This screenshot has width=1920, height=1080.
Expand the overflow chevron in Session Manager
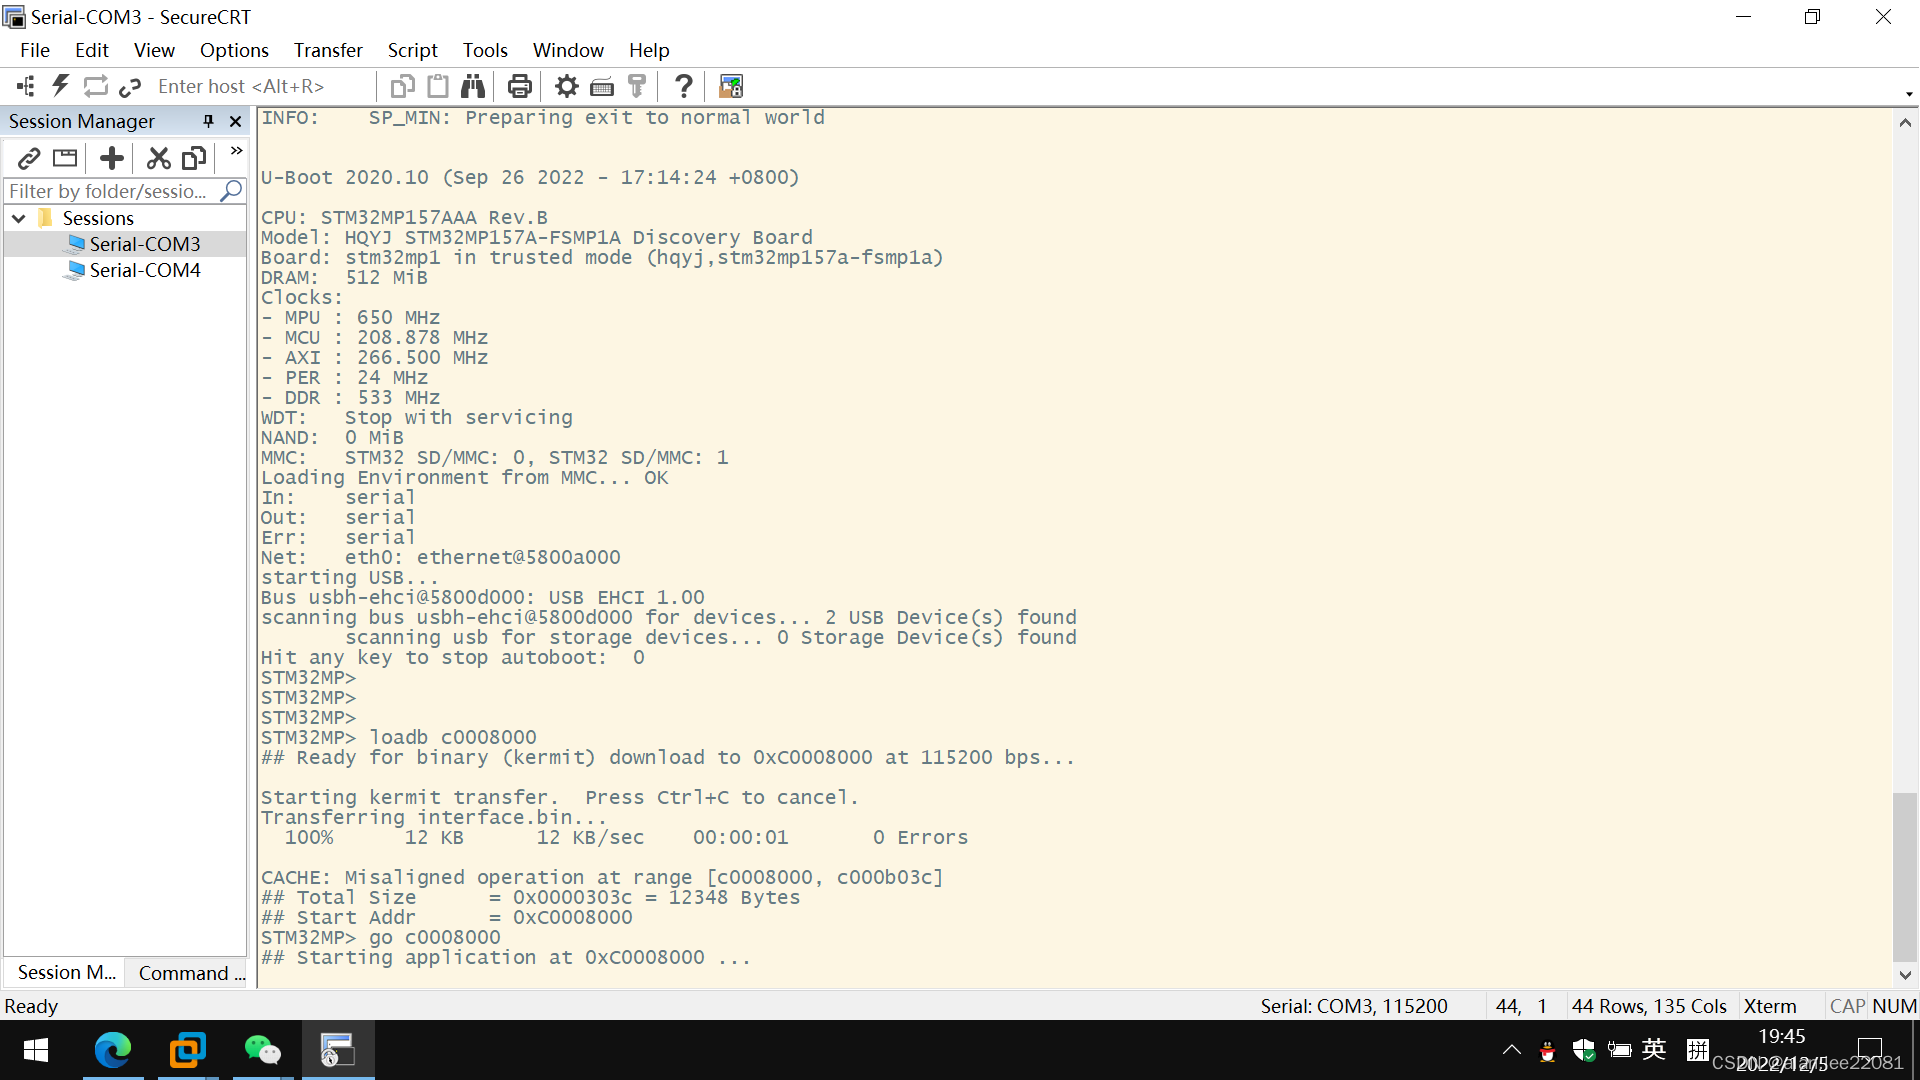235,151
